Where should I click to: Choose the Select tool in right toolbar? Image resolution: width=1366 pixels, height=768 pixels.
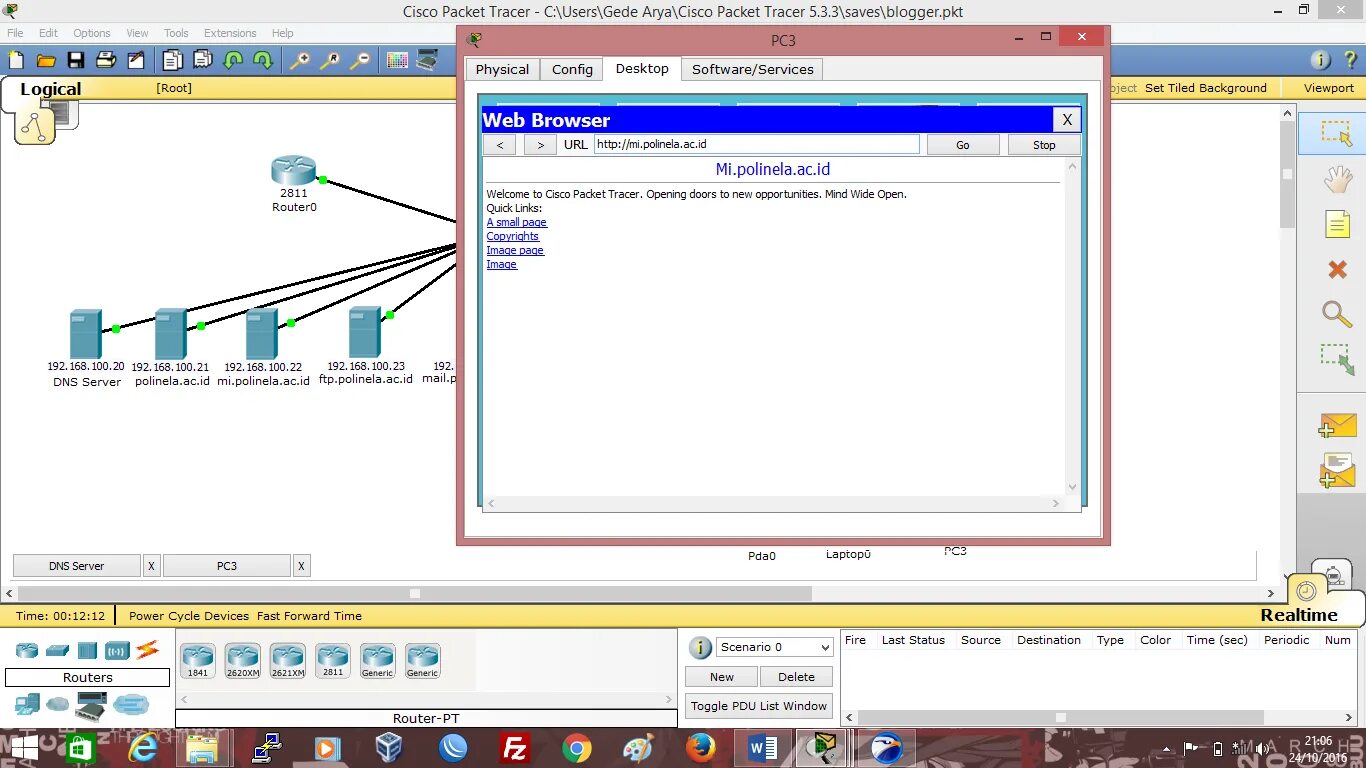1336,133
